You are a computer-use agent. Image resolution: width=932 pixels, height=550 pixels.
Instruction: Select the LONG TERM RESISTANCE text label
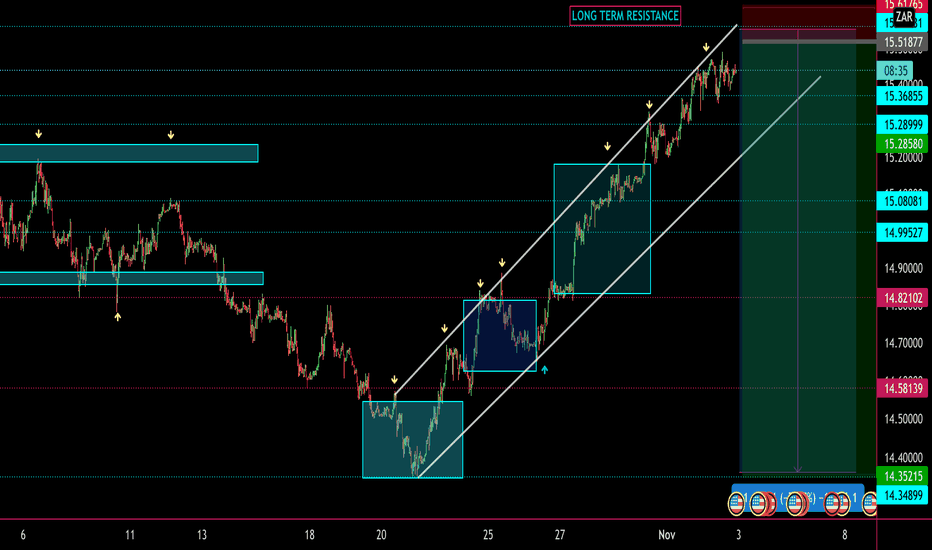click(625, 16)
